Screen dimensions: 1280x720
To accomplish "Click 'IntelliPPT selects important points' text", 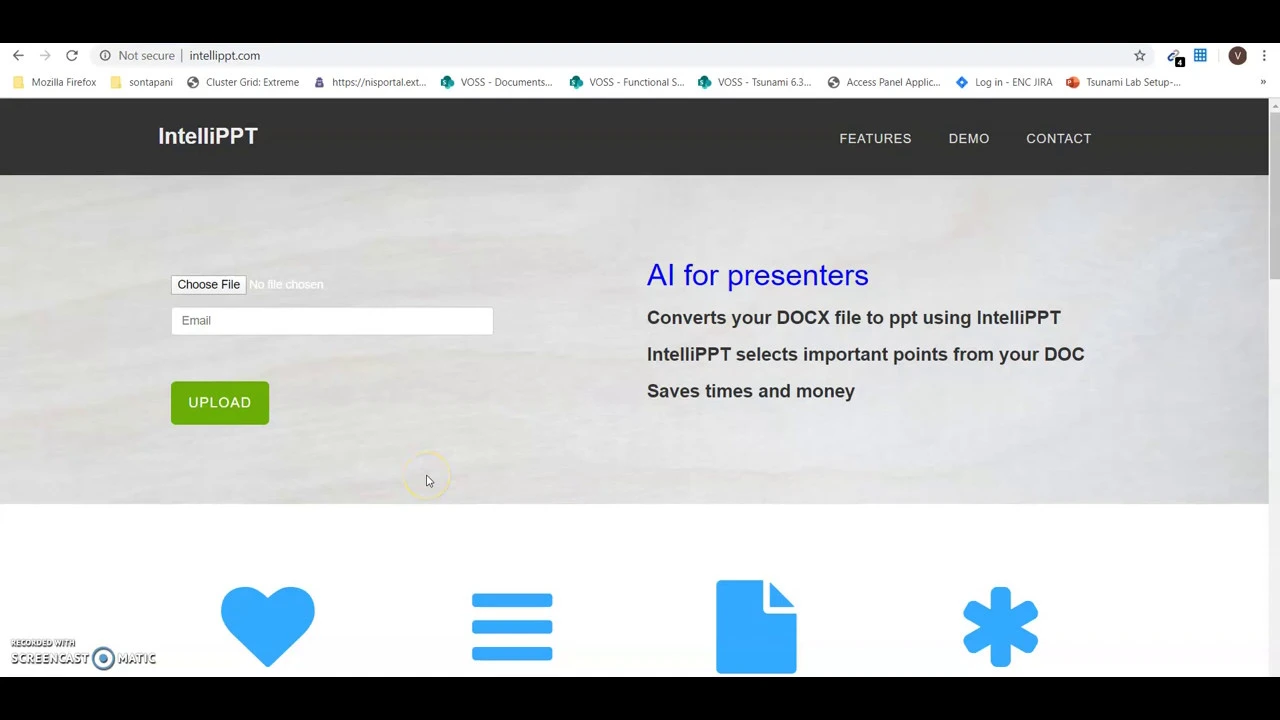I will click(x=865, y=354).
